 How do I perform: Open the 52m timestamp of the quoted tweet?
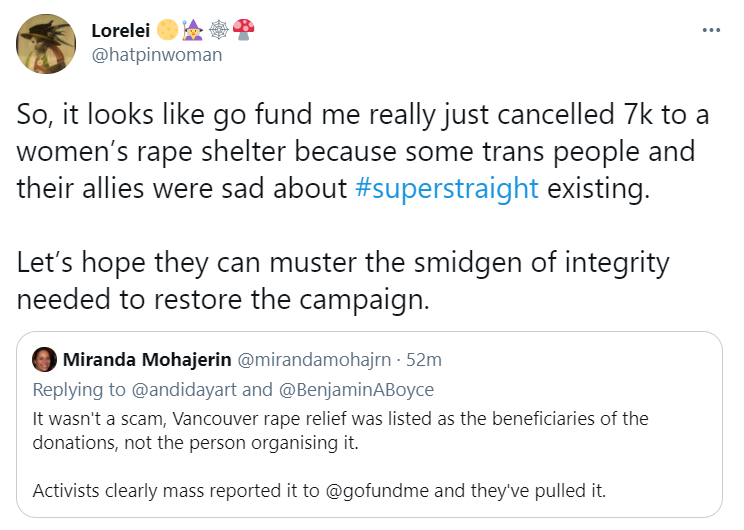[426, 360]
